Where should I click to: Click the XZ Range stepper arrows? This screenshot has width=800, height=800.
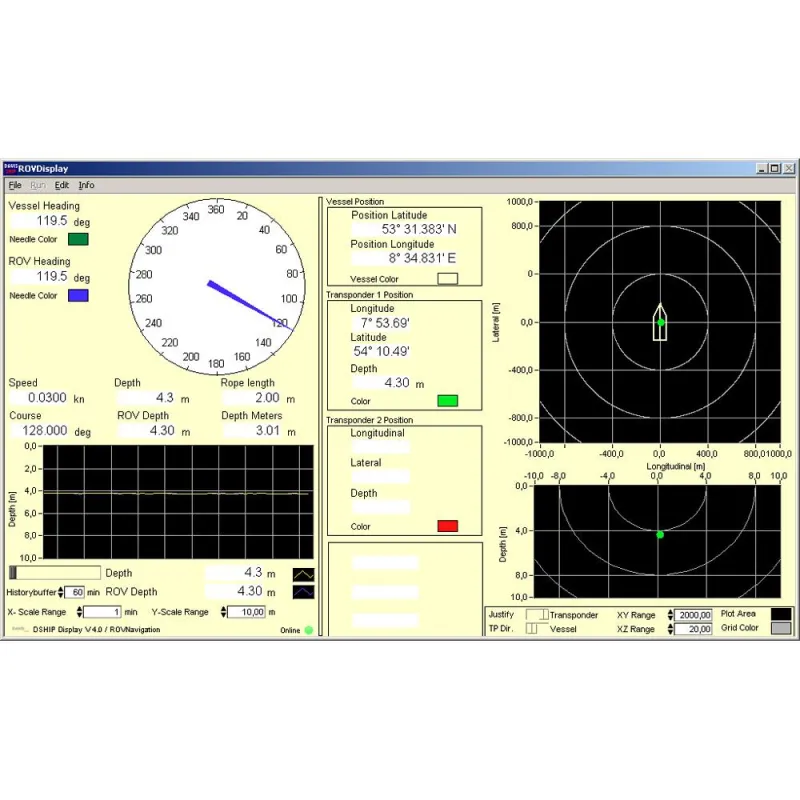click(x=670, y=629)
